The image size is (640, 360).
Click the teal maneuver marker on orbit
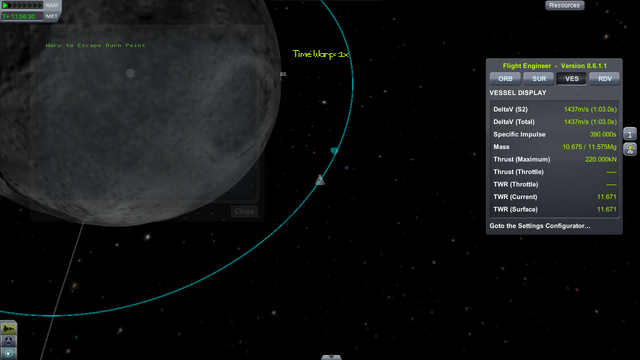pos(334,151)
